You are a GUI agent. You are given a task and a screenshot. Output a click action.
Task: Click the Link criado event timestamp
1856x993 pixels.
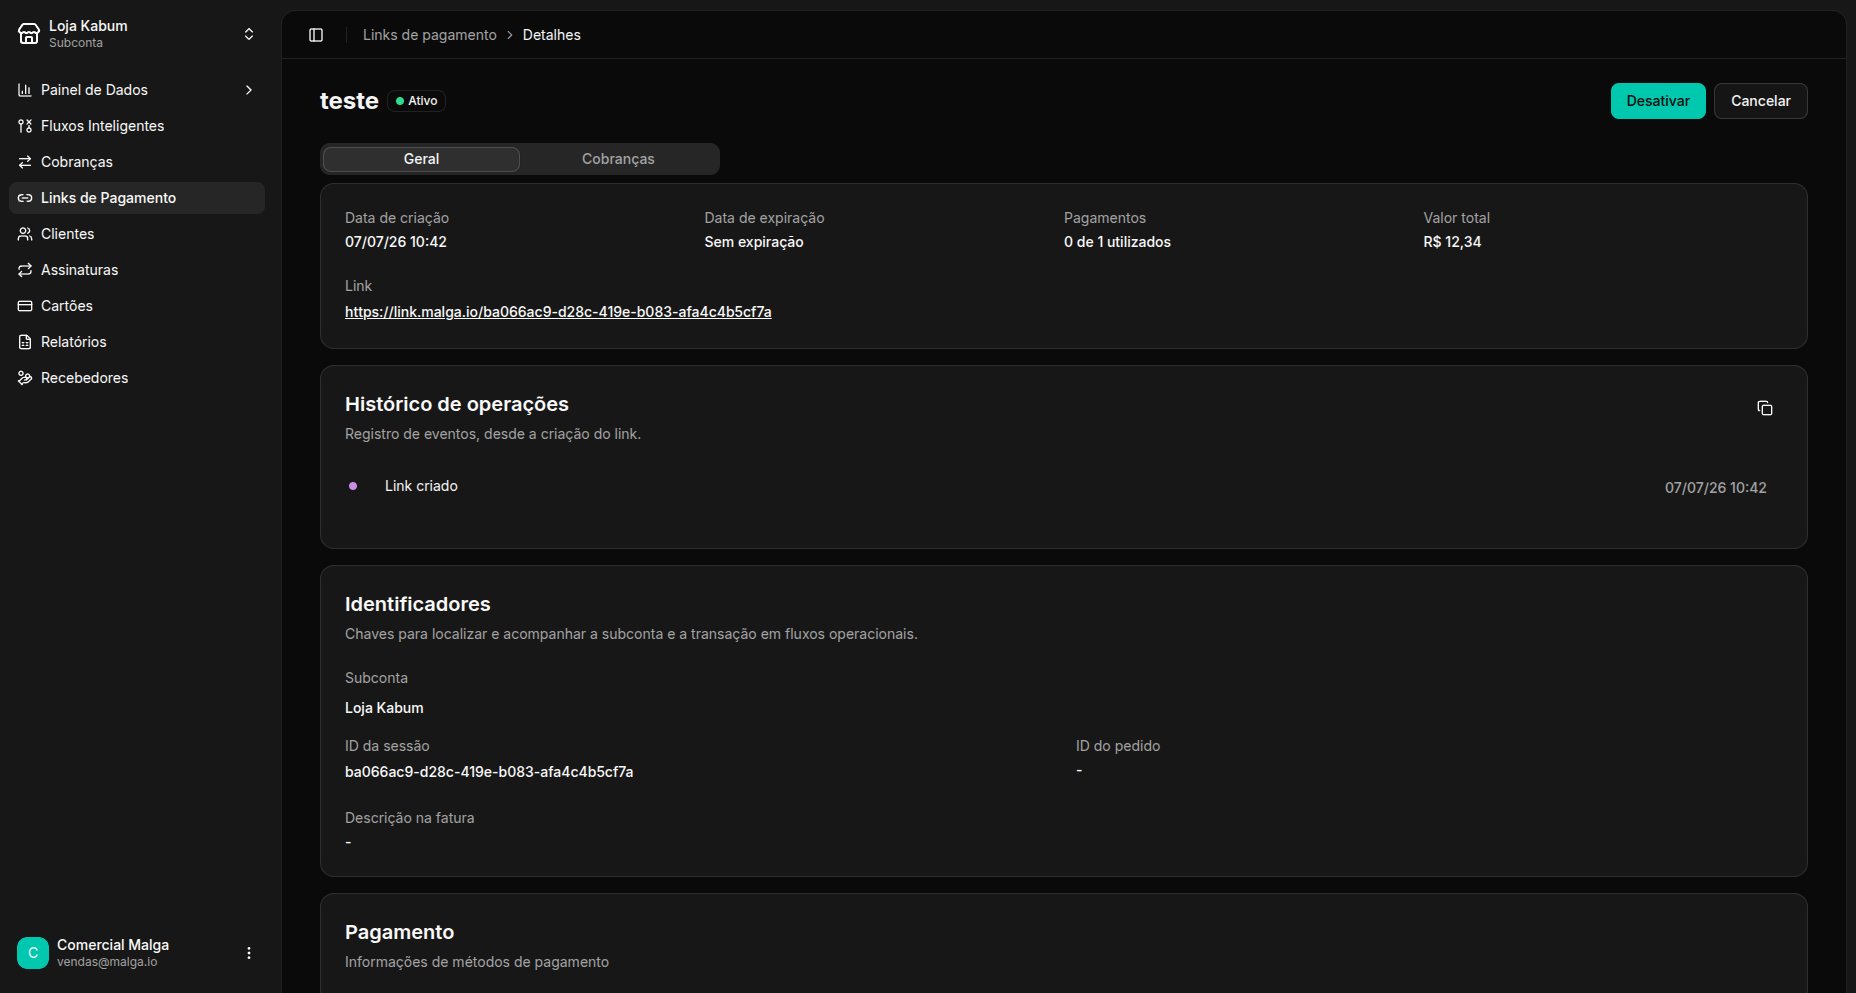pyautogui.click(x=1716, y=488)
